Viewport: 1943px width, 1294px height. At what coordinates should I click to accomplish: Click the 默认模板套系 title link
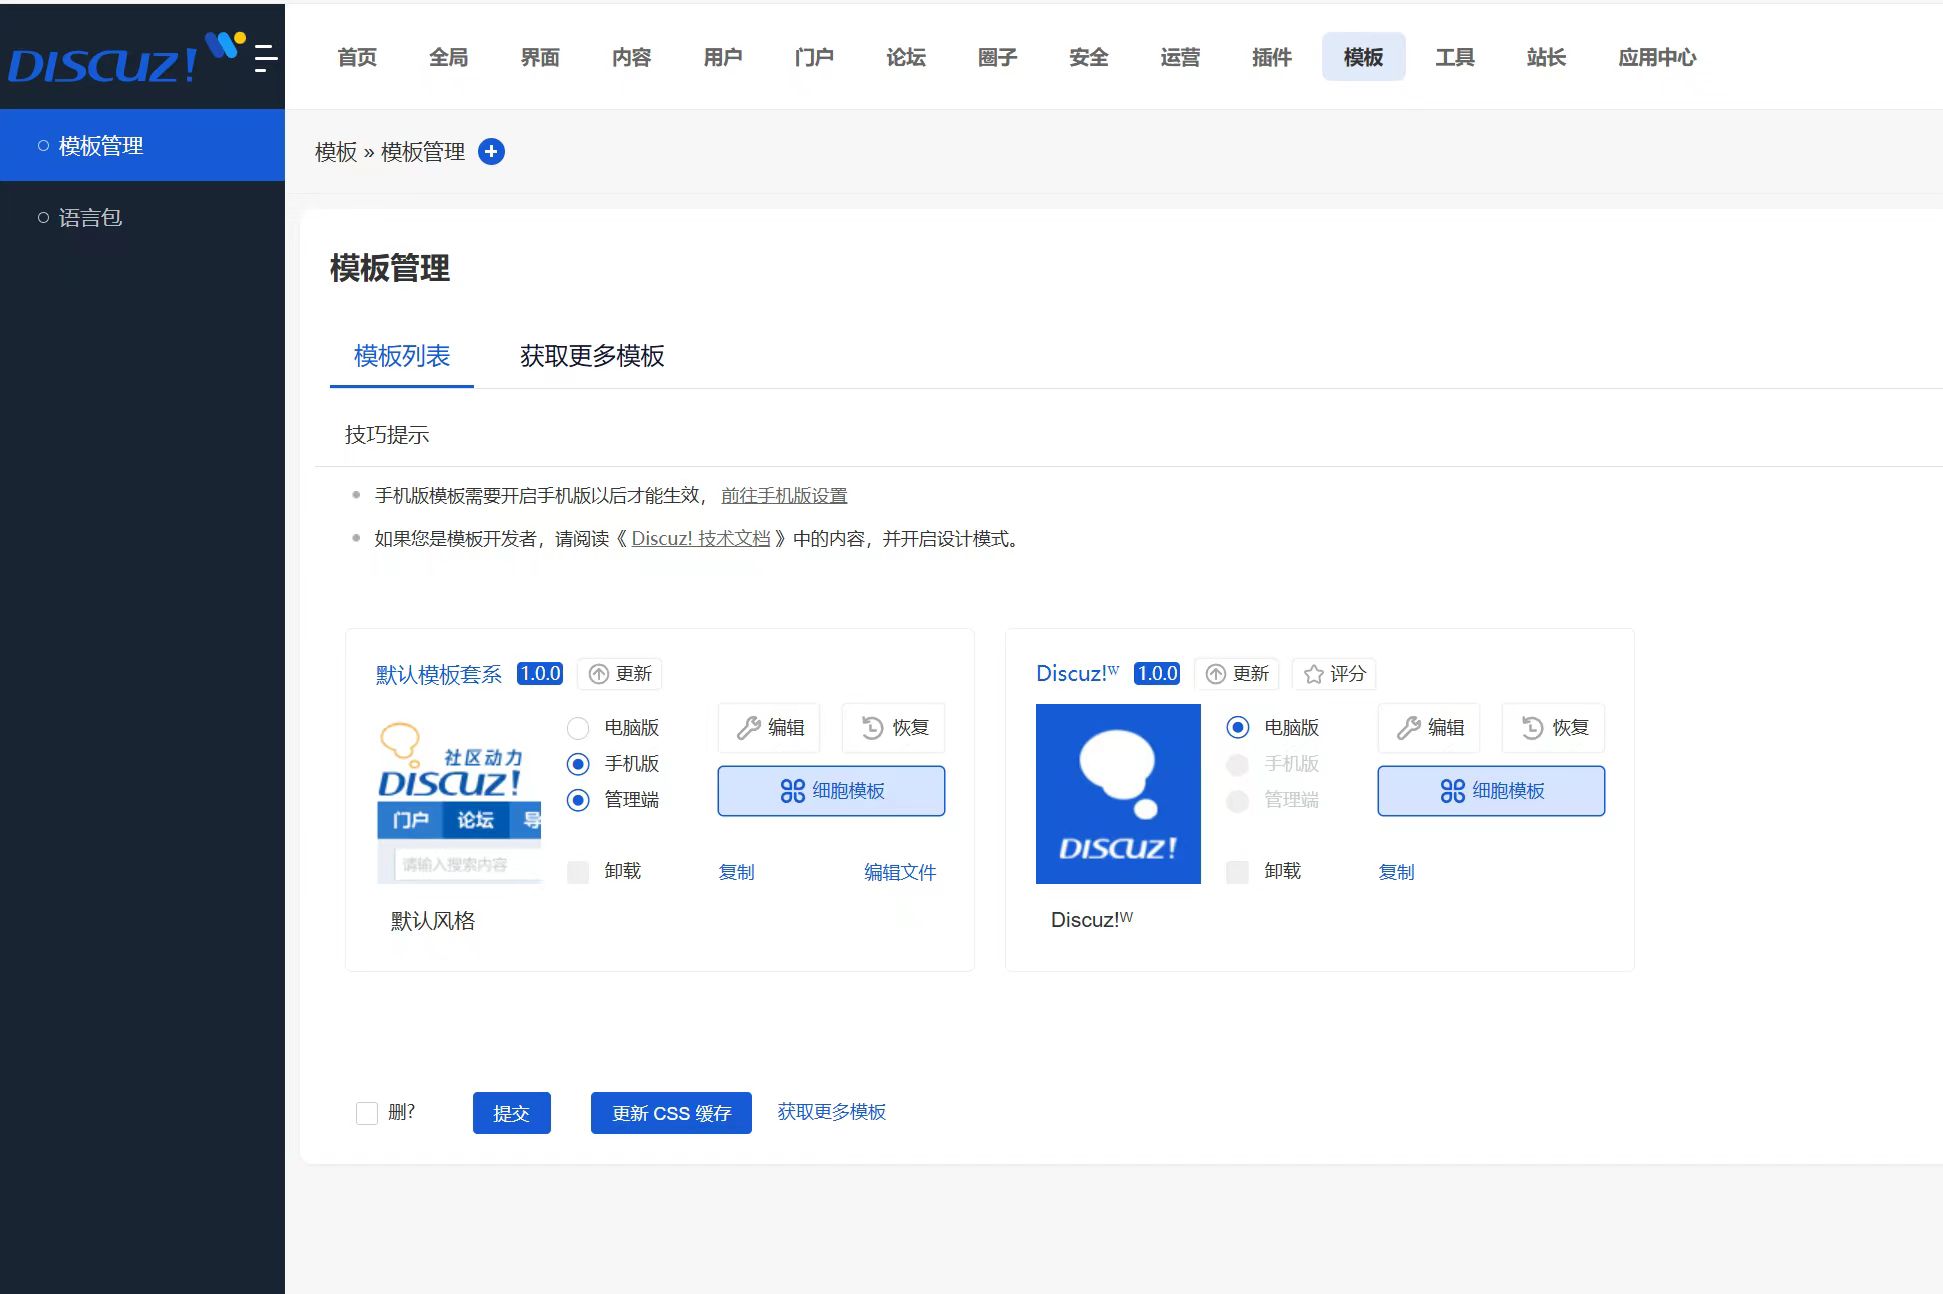tap(439, 675)
